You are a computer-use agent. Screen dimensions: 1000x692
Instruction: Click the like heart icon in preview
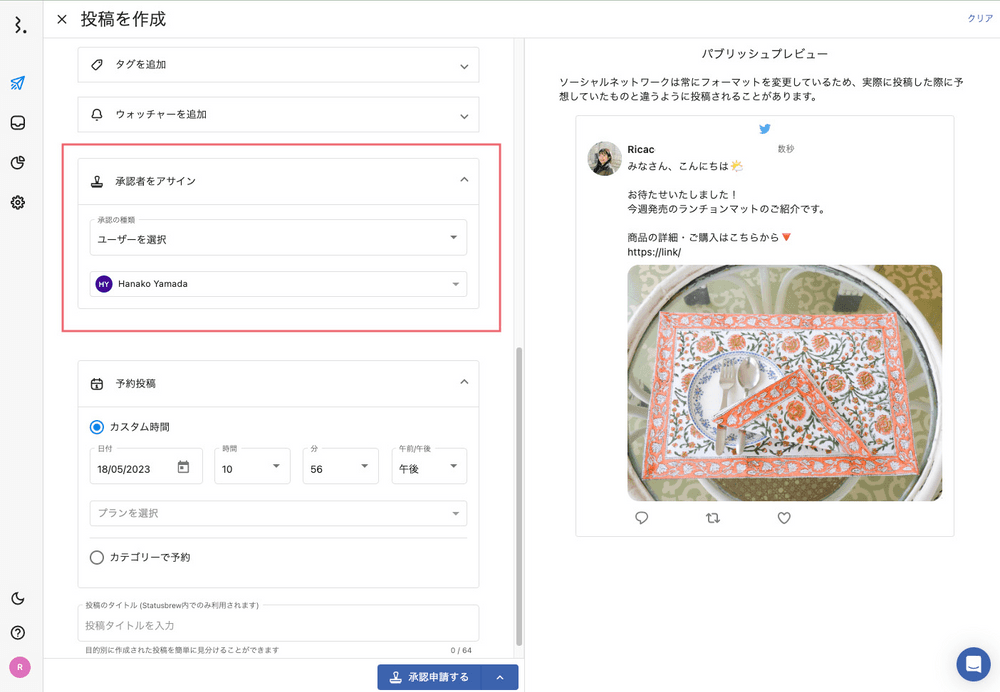[x=784, y=518]
